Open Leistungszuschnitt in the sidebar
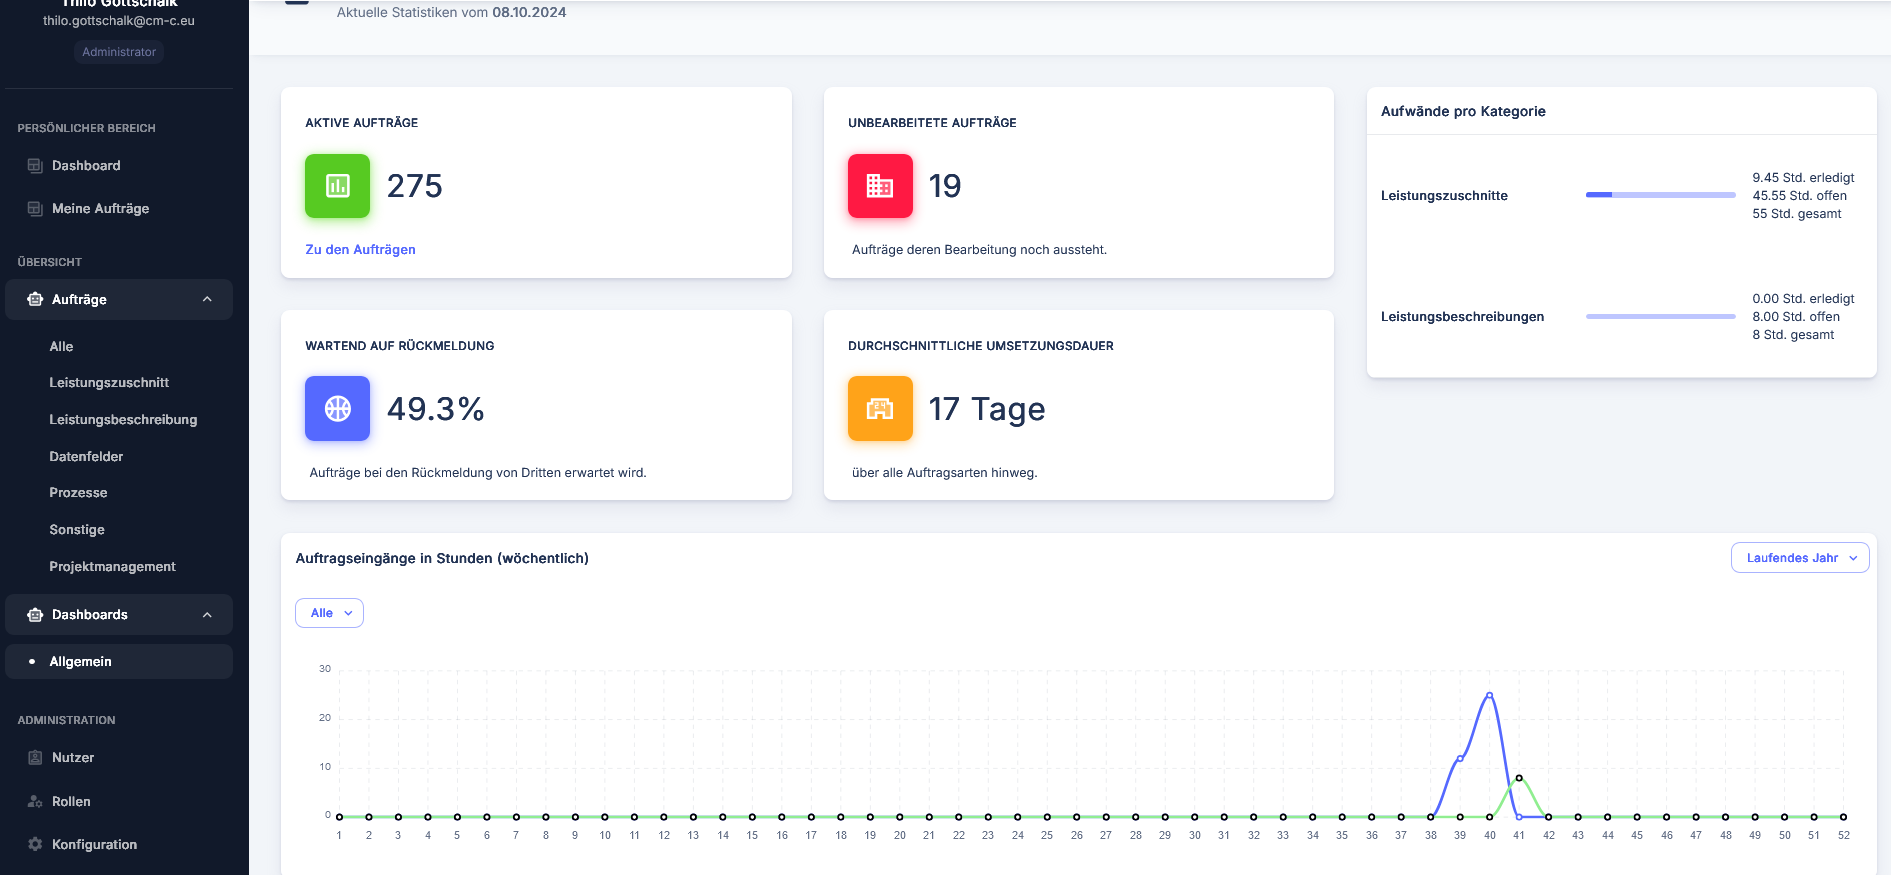The width and height of the screenshot is (1891, 875). [109, 383]
